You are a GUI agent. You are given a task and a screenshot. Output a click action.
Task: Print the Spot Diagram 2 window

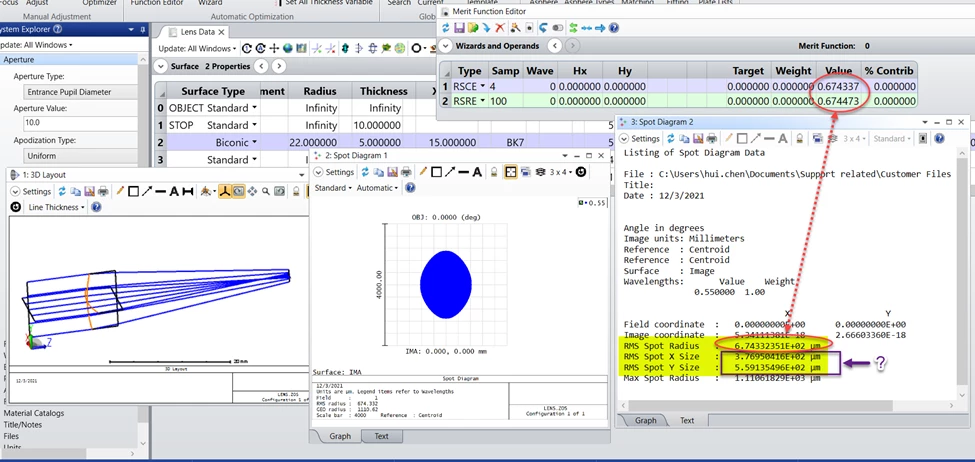click(711, 139)
